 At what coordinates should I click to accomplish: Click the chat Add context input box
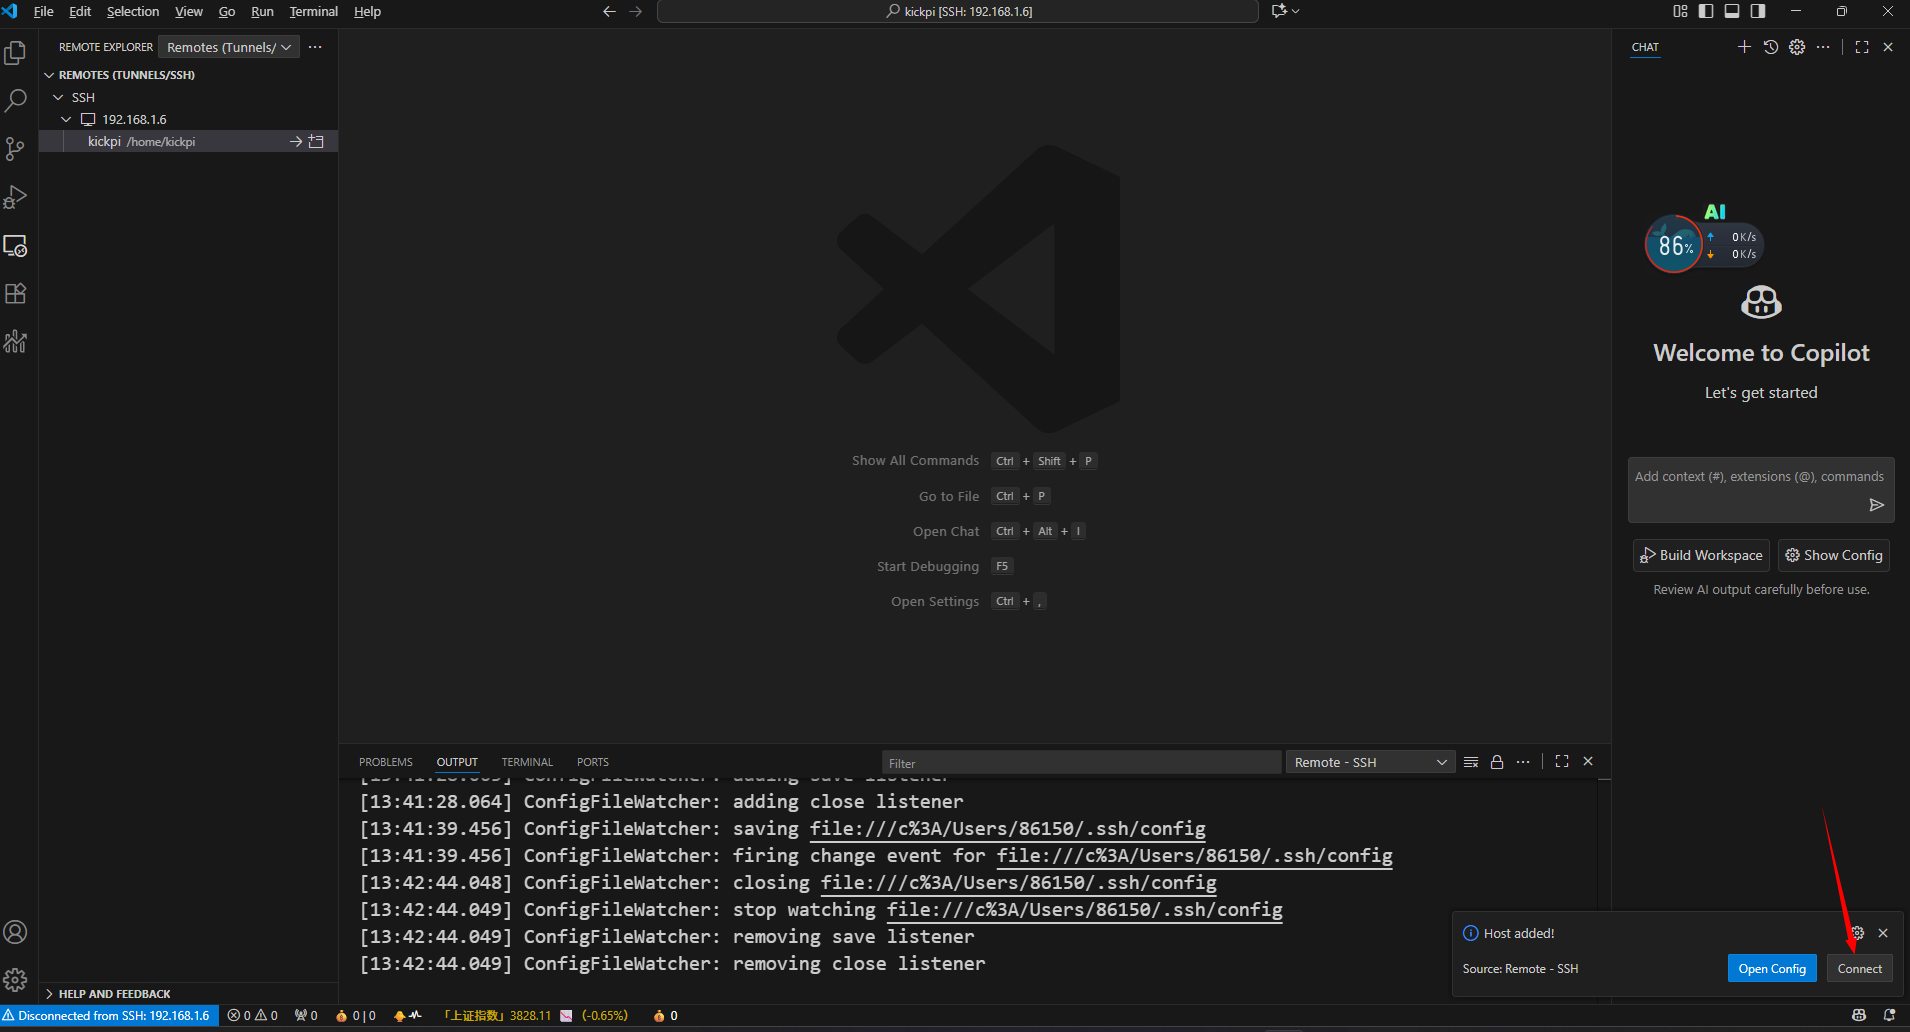coord(1760,477)
